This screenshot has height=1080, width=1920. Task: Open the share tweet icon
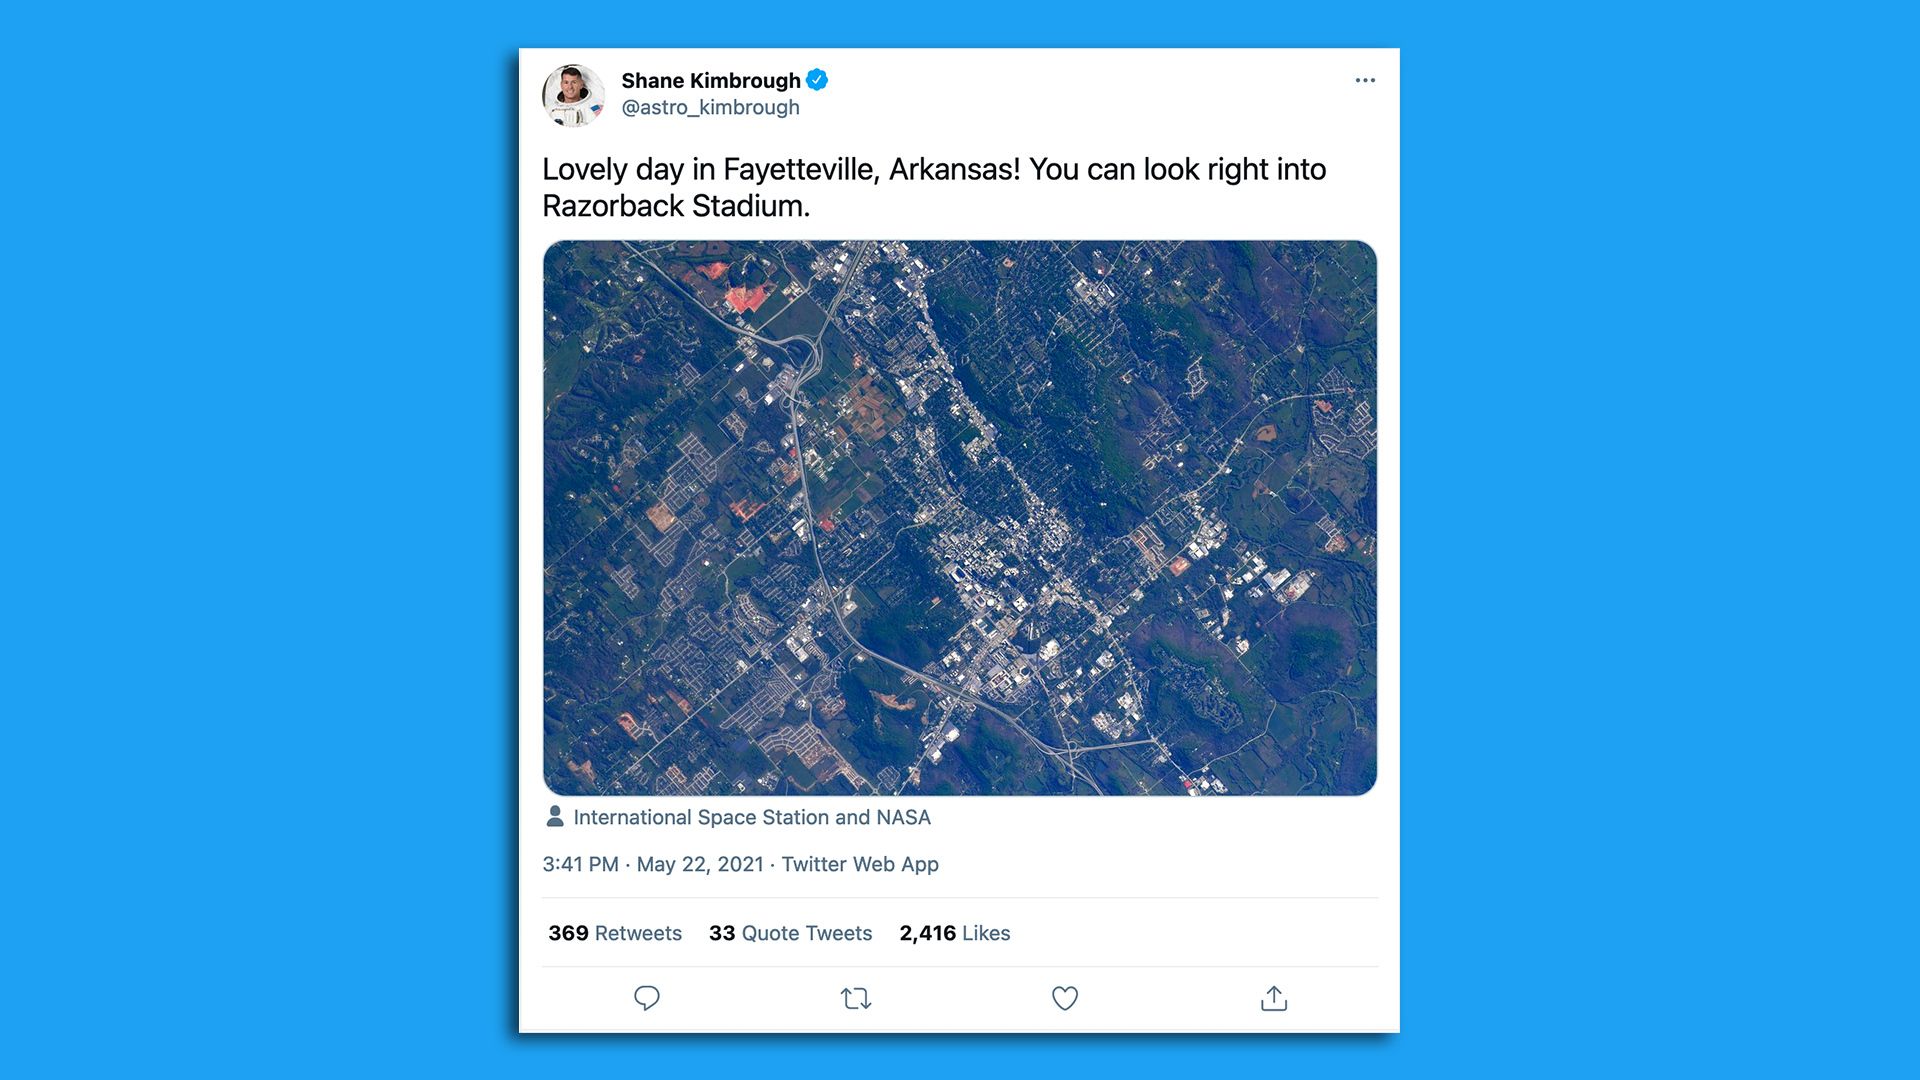(x=1273, y=998)
